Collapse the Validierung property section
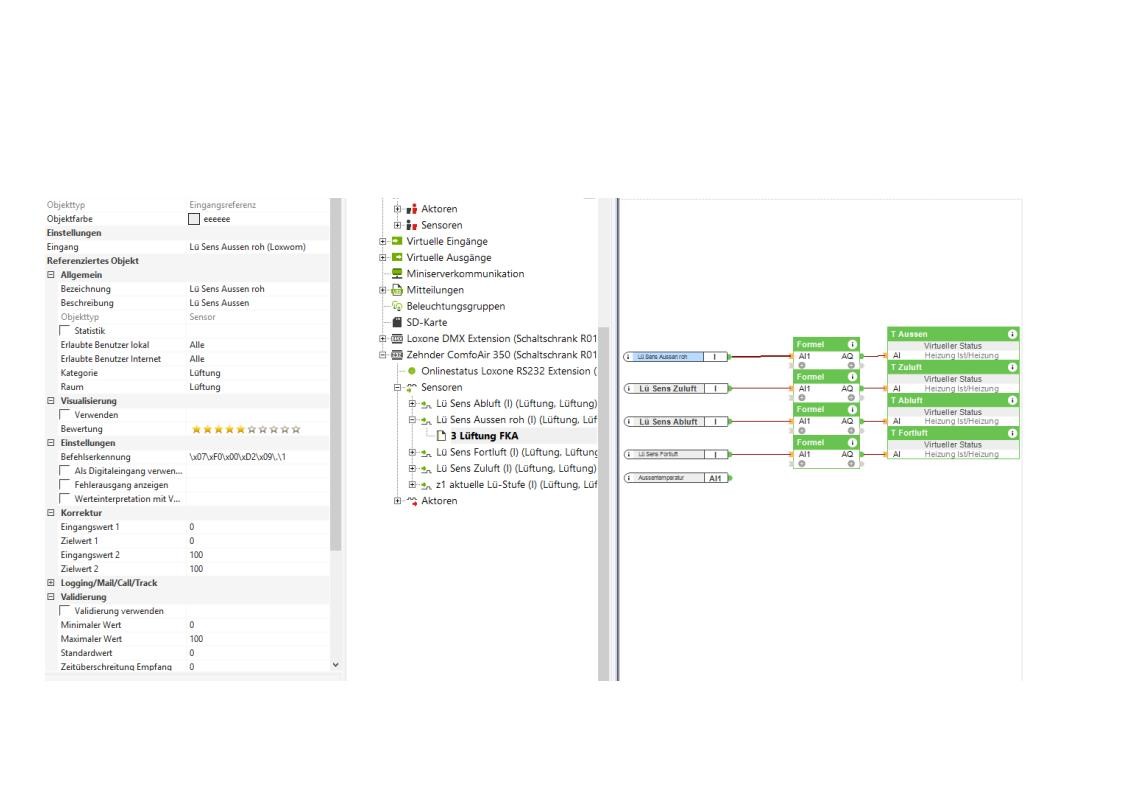1122x793 pixels. 51,597
